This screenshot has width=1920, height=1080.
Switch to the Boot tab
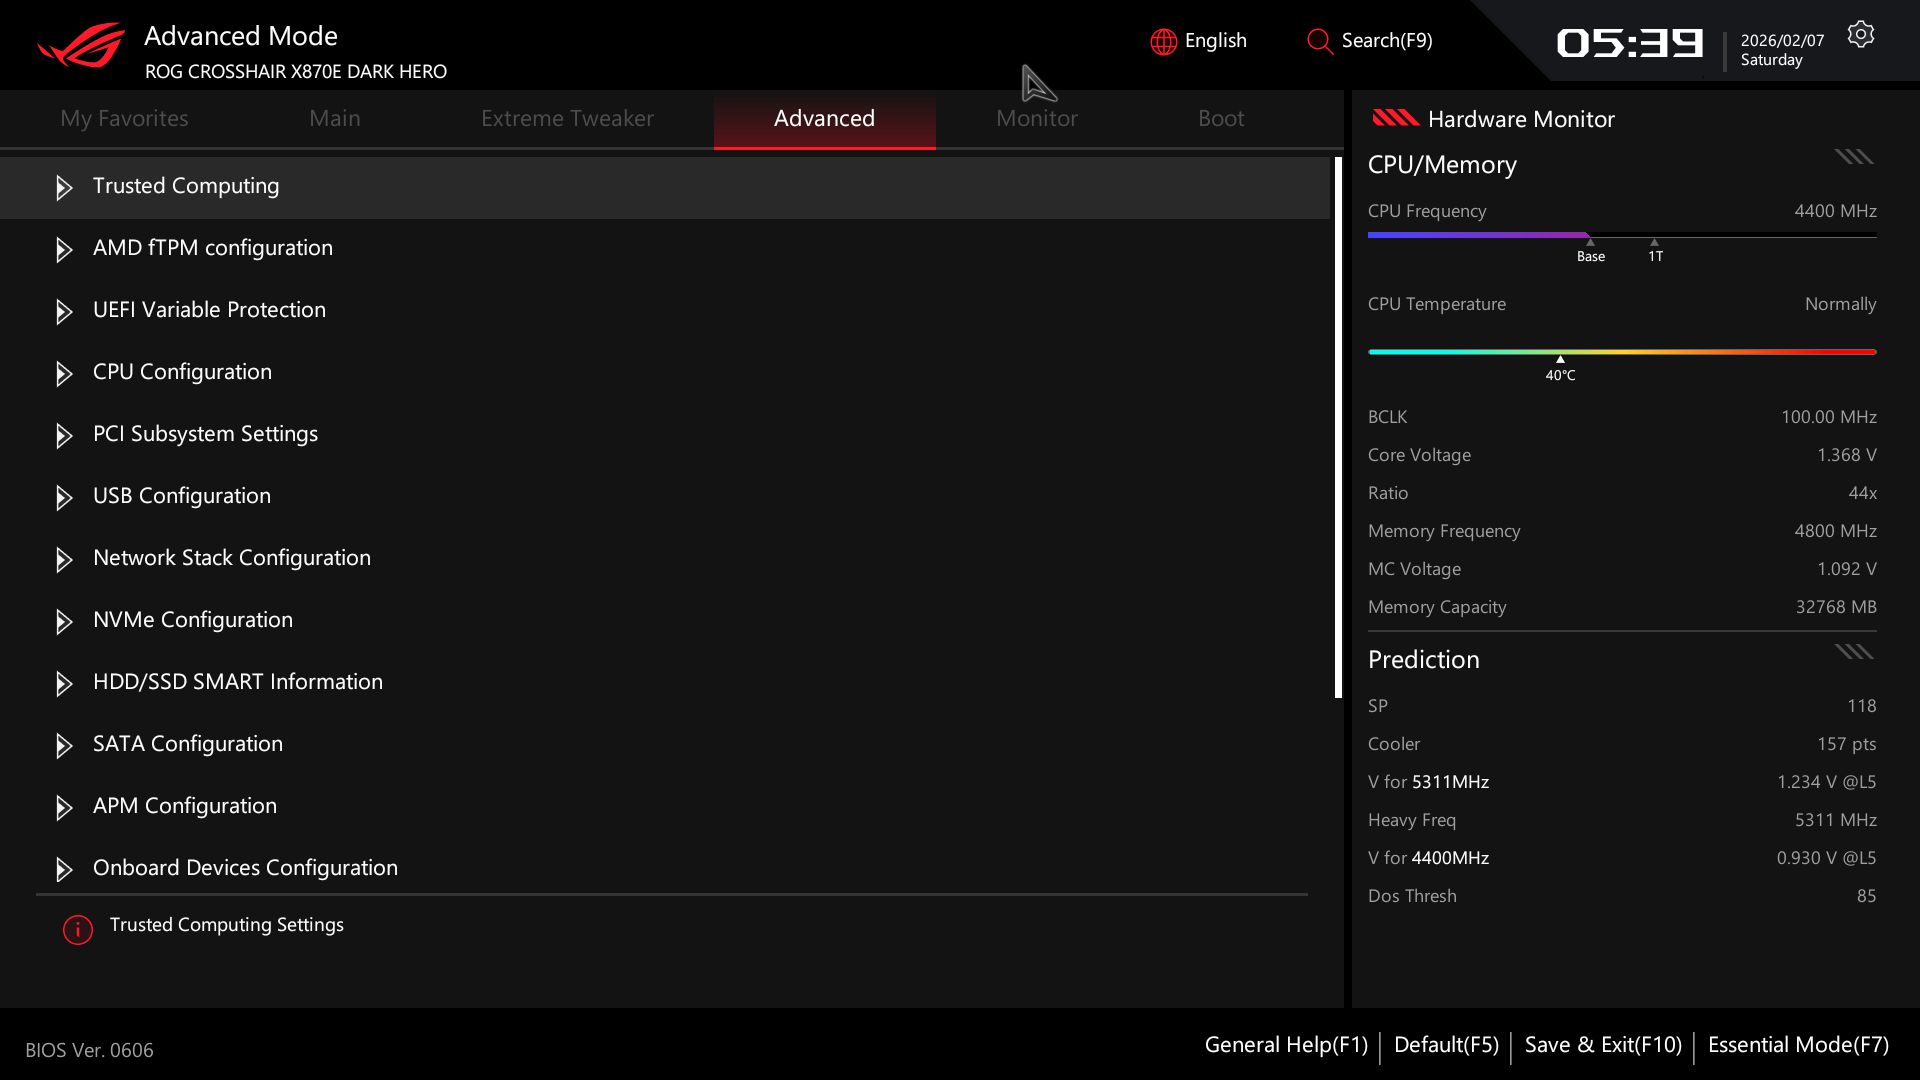(1220, 118)
